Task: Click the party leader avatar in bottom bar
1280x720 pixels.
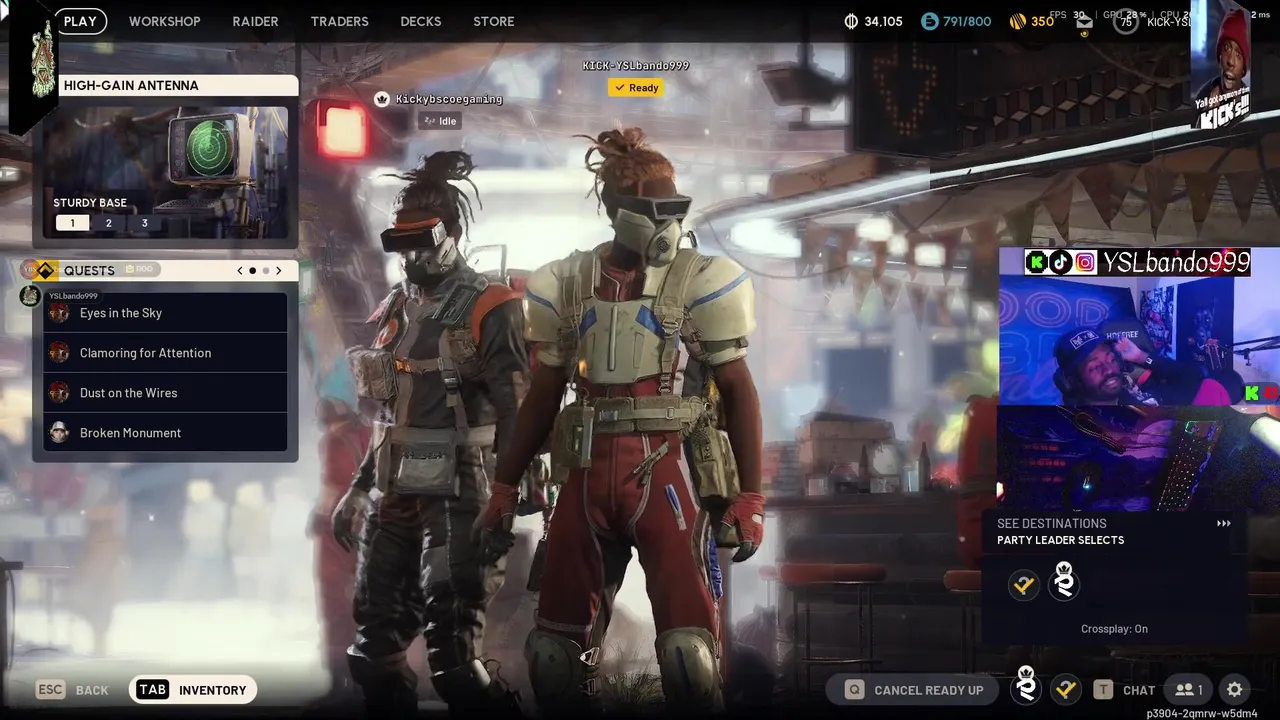Action: tap(1026, 687)
